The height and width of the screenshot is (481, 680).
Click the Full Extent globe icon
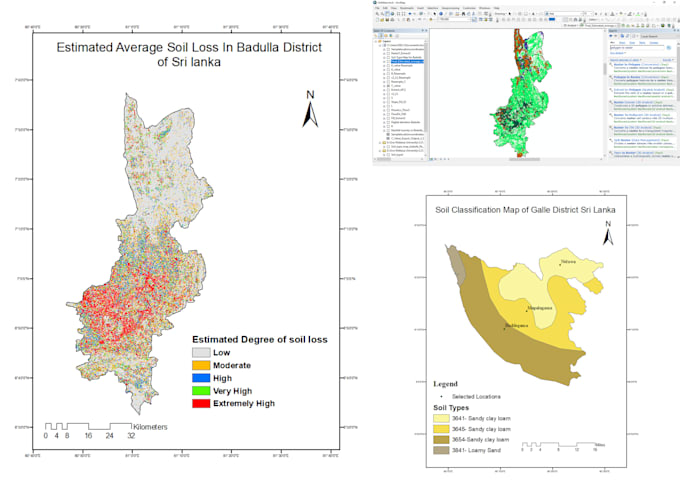pyautogui.click(x=392, y=14)
